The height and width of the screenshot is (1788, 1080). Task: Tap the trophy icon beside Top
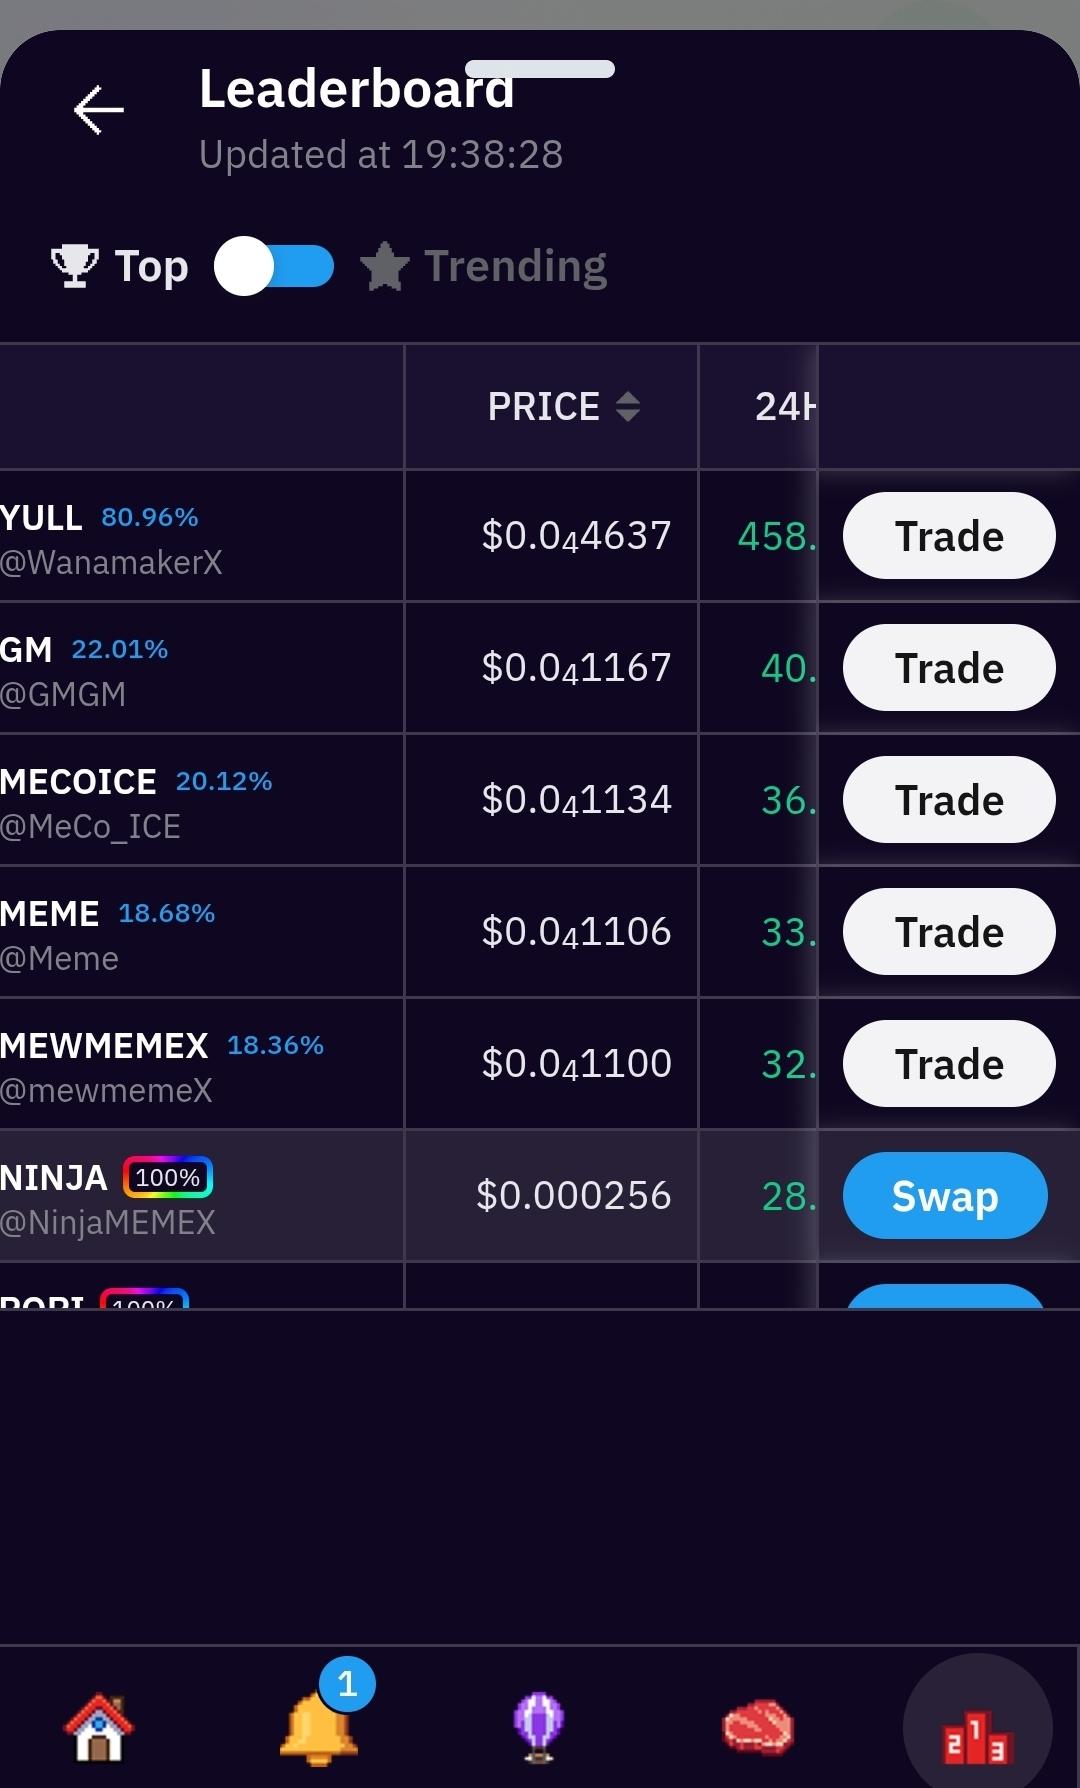tap(74, 266)
